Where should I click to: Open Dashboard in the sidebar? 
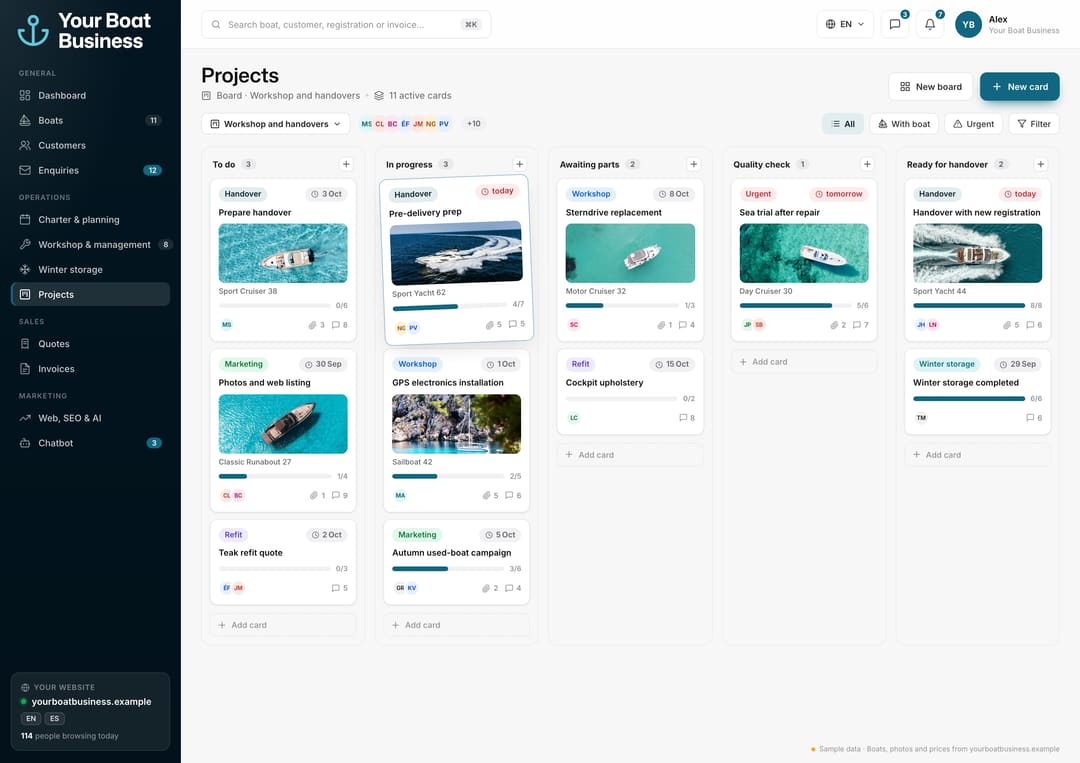click(90, 96)
